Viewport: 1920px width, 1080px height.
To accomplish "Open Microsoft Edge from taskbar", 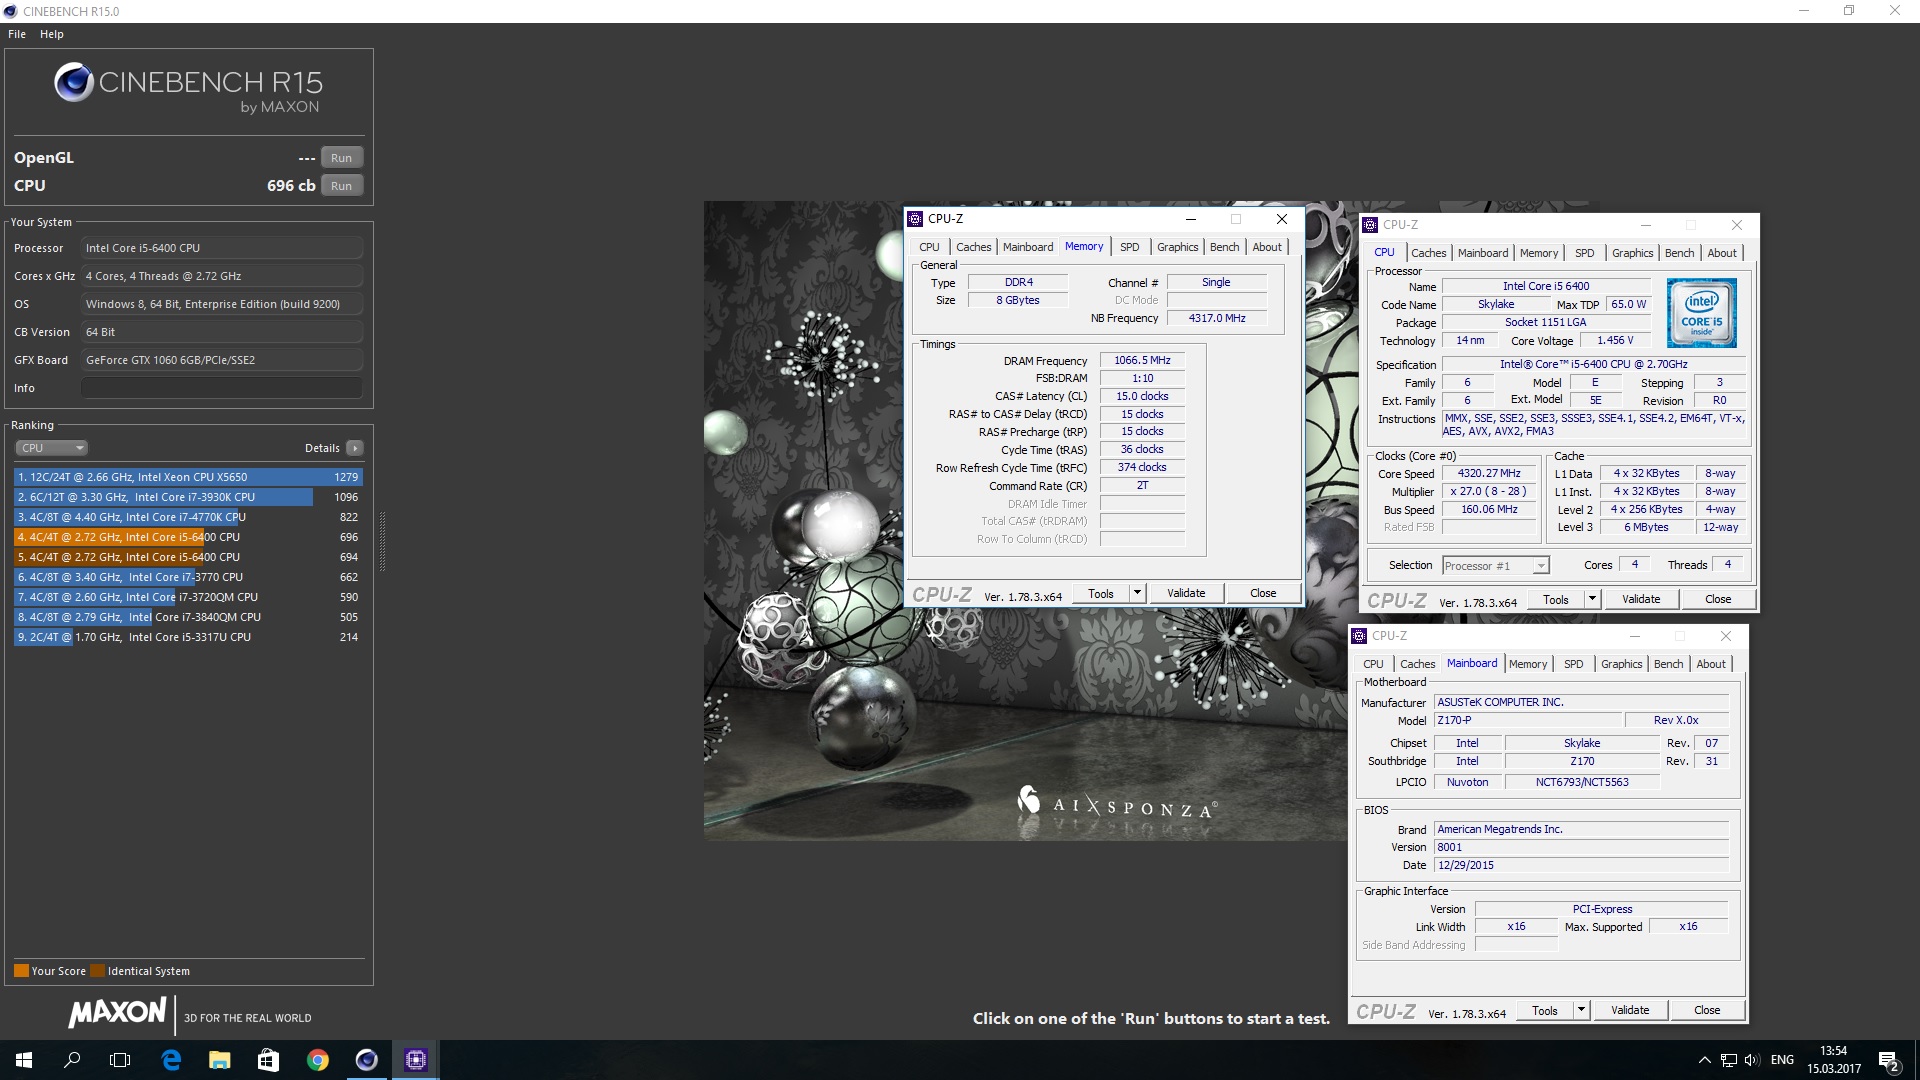I will (x=171, y=1060).
